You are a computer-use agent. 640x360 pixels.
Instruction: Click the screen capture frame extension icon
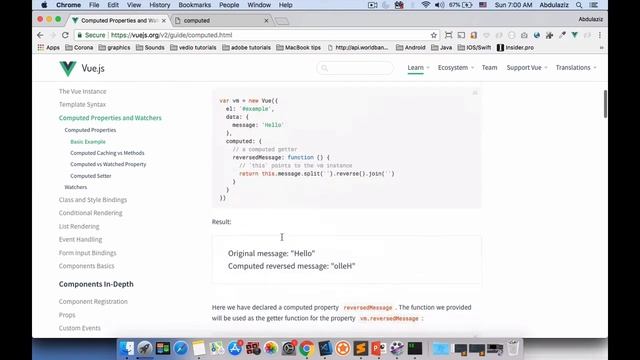coord(448,35)
